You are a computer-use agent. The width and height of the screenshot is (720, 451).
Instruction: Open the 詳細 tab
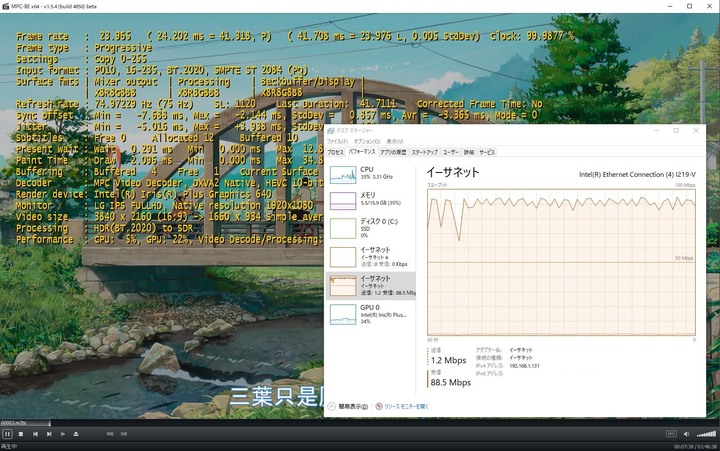(469, 152)
